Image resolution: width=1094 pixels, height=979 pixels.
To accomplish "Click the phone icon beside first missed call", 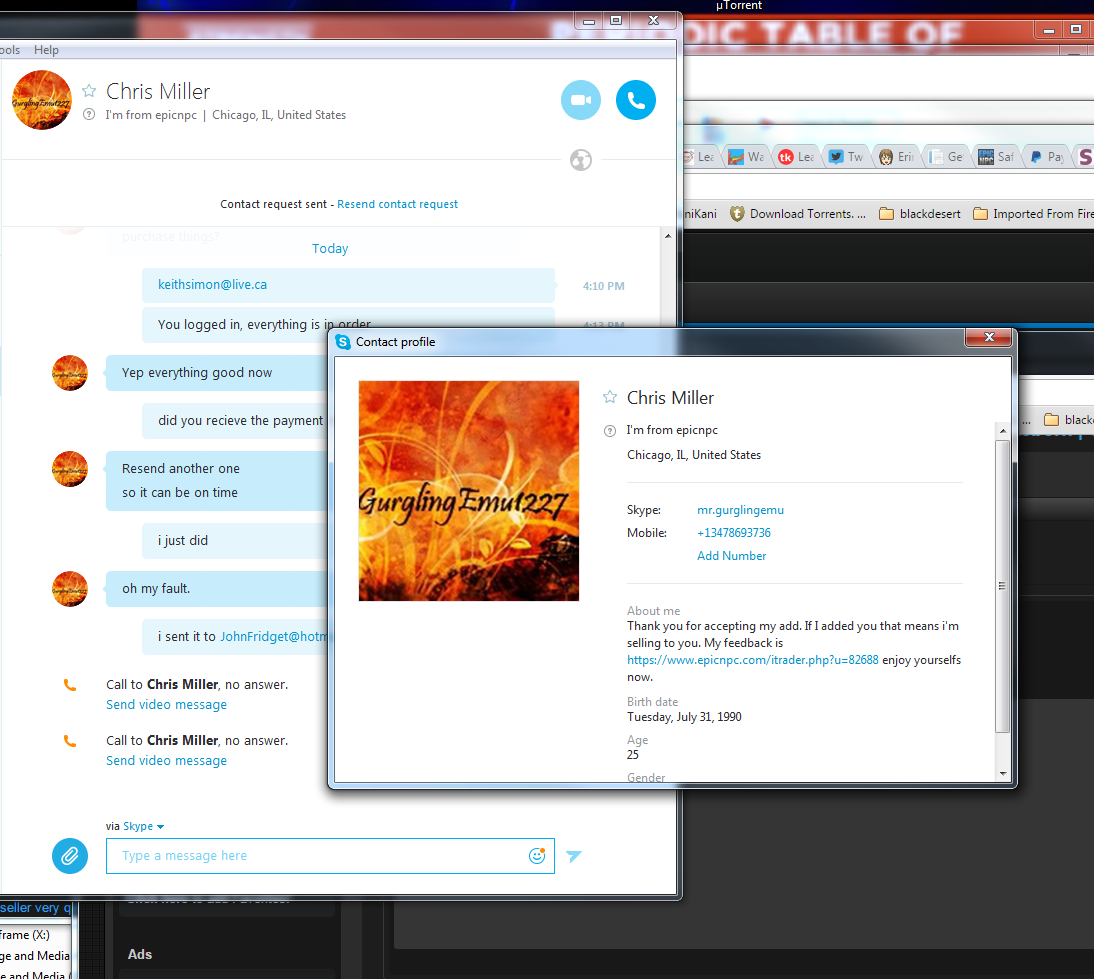I will 70,685.
